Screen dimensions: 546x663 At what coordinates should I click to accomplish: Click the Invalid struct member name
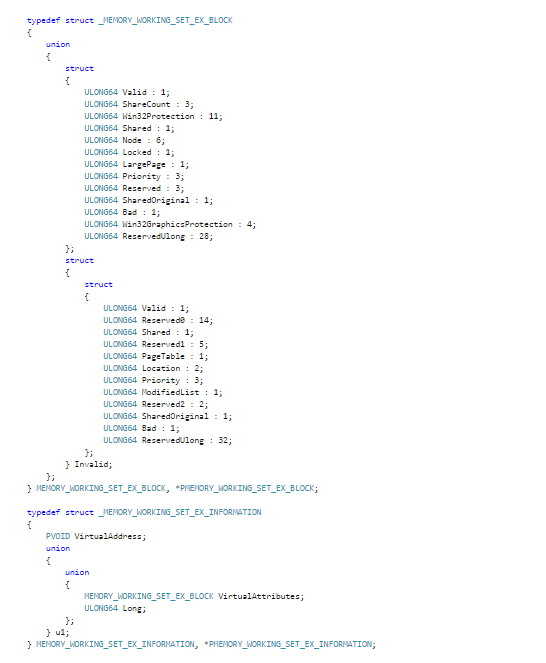pyautogui.click(x=92, y=464)
